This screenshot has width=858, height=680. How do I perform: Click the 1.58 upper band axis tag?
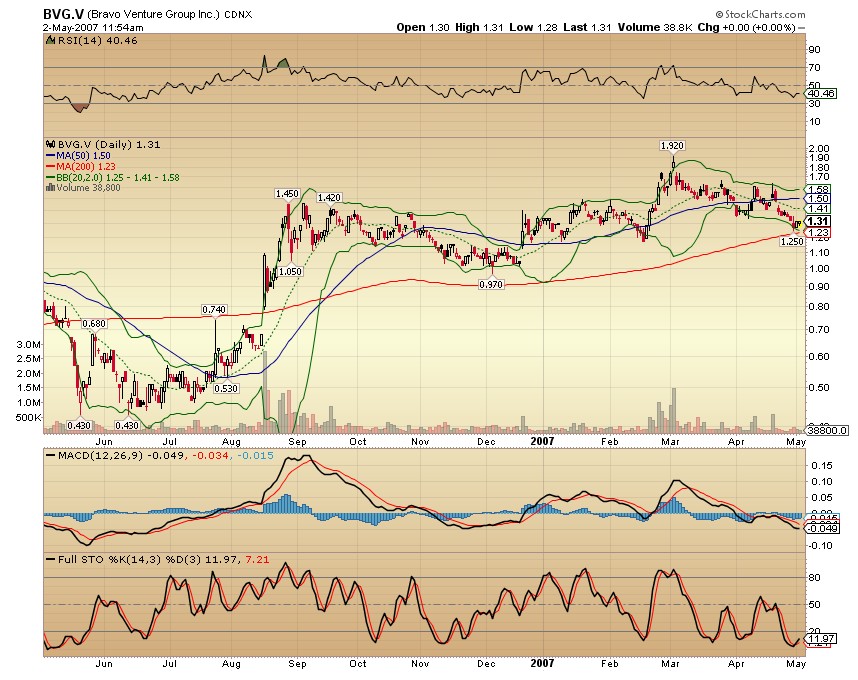coord(819,190)
